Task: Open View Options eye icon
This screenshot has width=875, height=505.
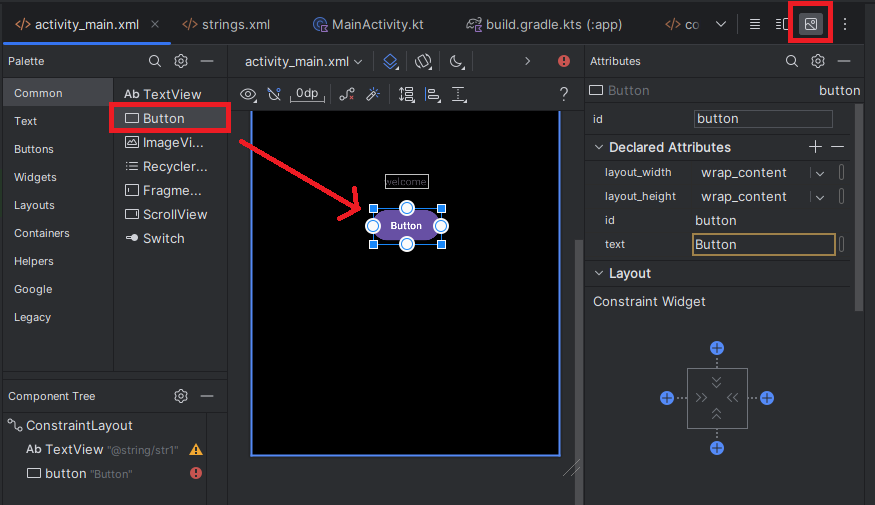Action: click(x=249, y=94)
